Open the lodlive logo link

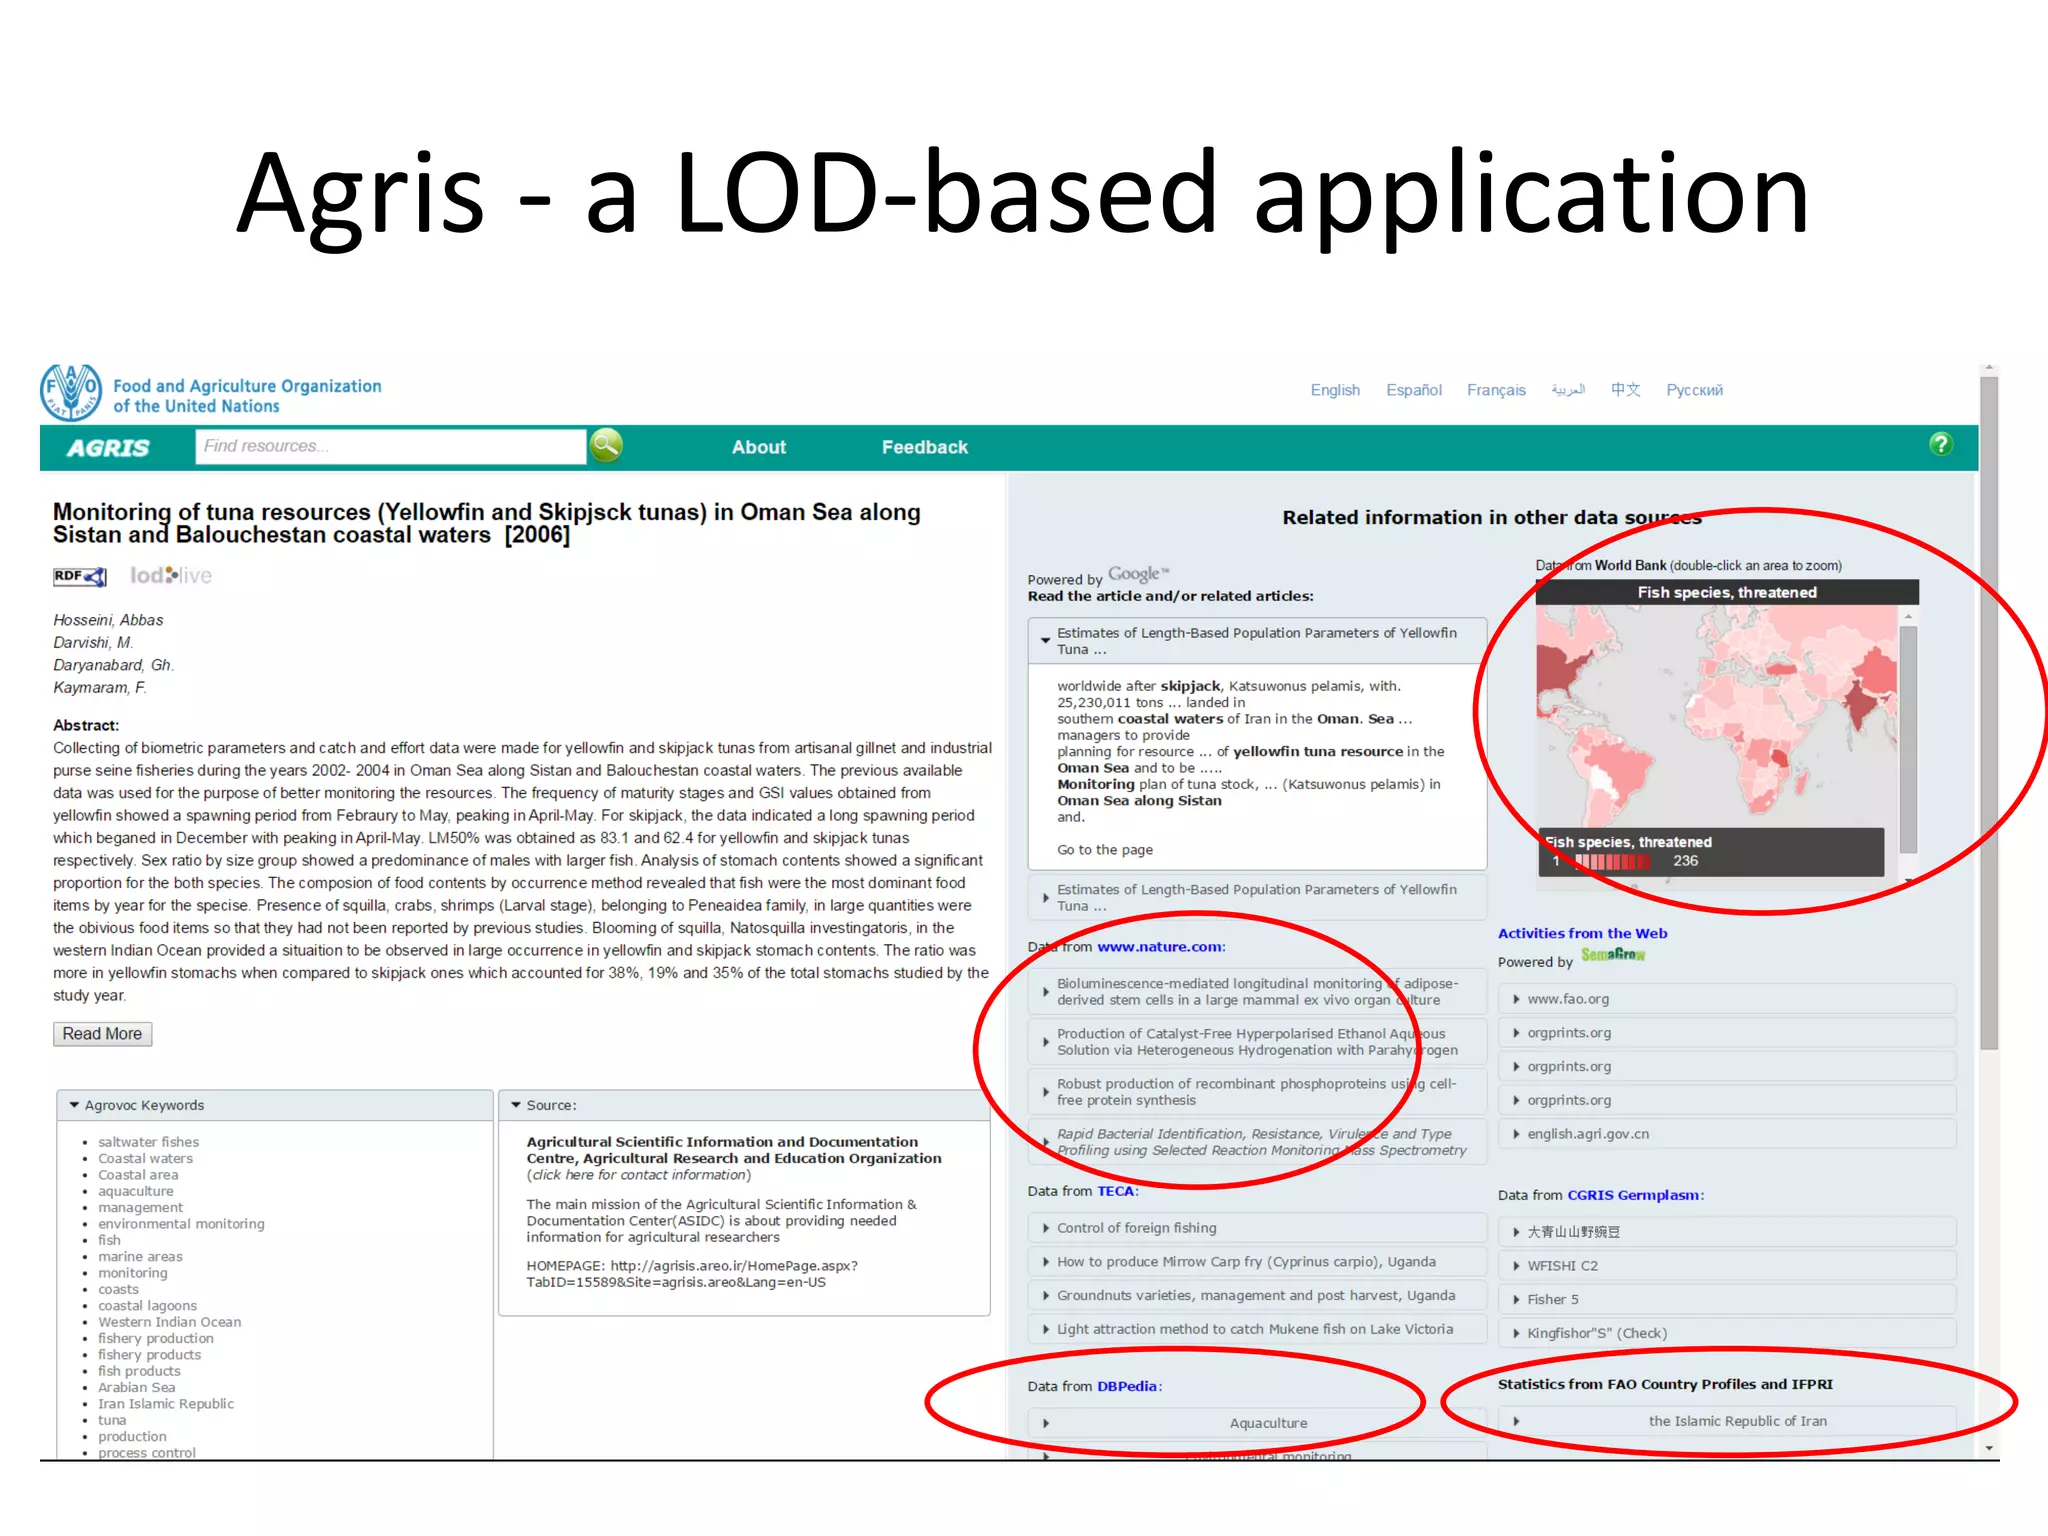171,576
